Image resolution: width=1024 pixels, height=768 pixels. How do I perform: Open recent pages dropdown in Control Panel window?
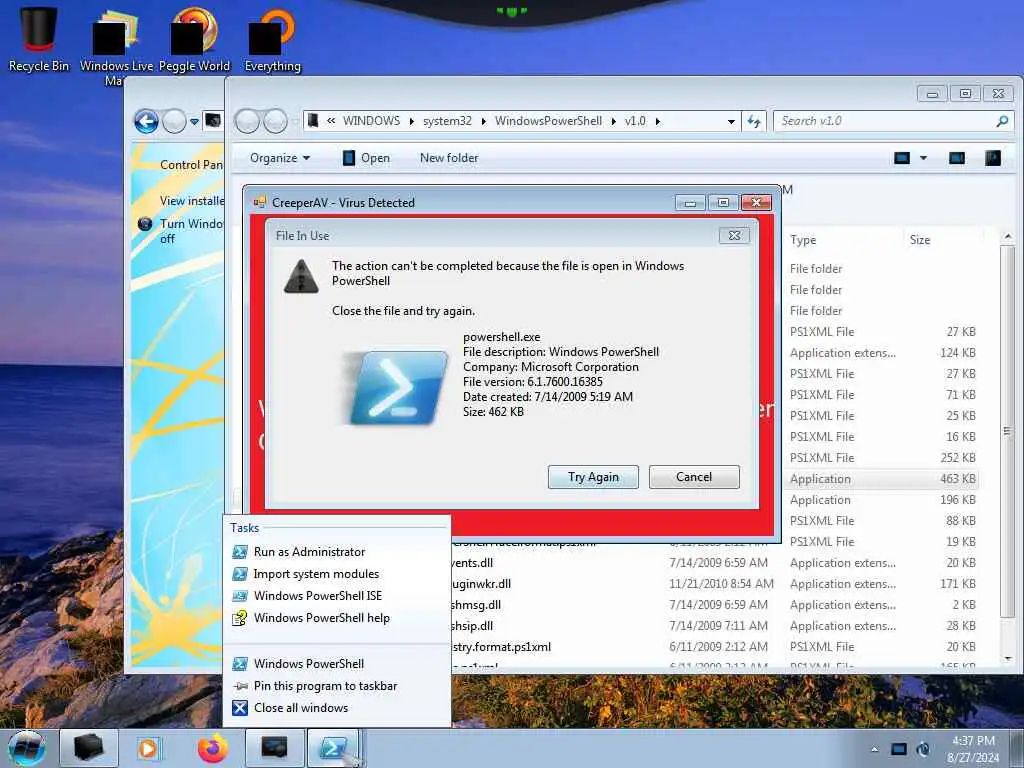pos(194,121)
